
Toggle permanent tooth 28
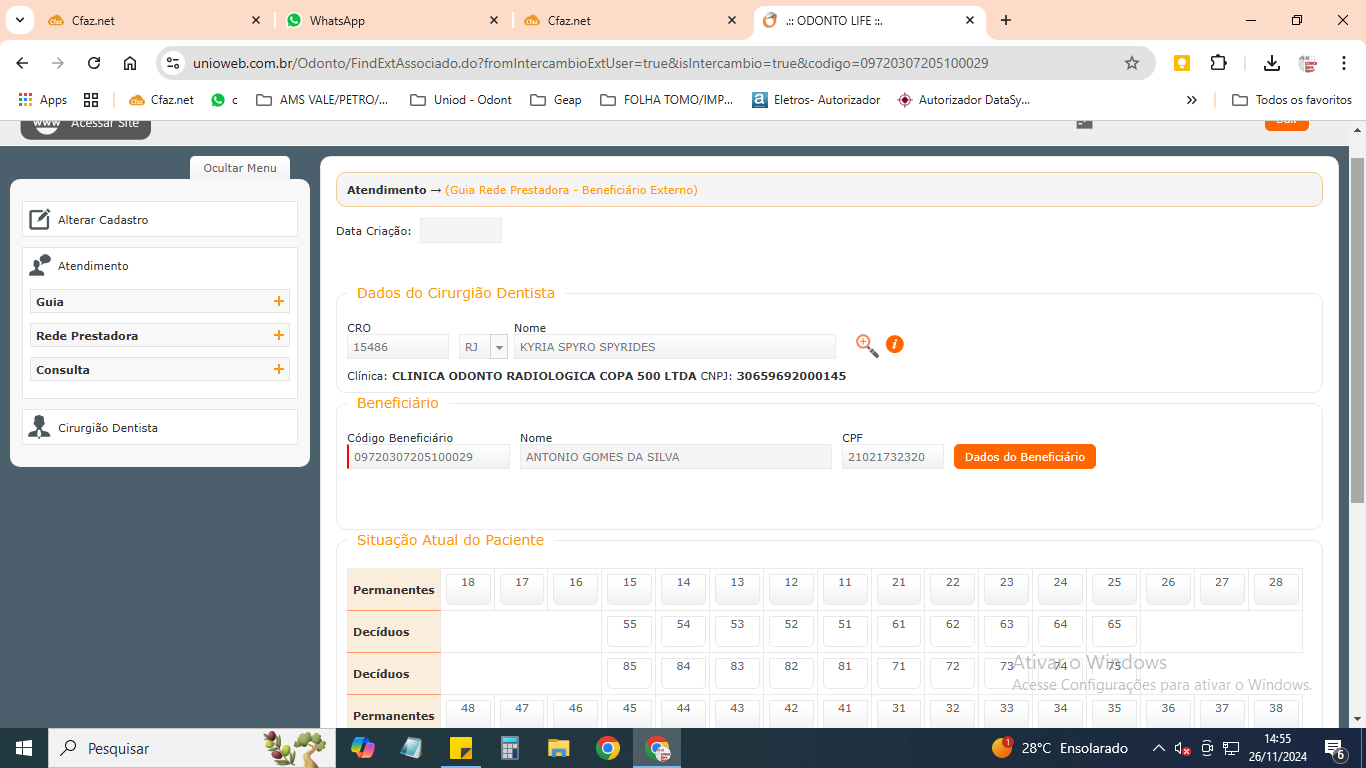click(1276, 589)
